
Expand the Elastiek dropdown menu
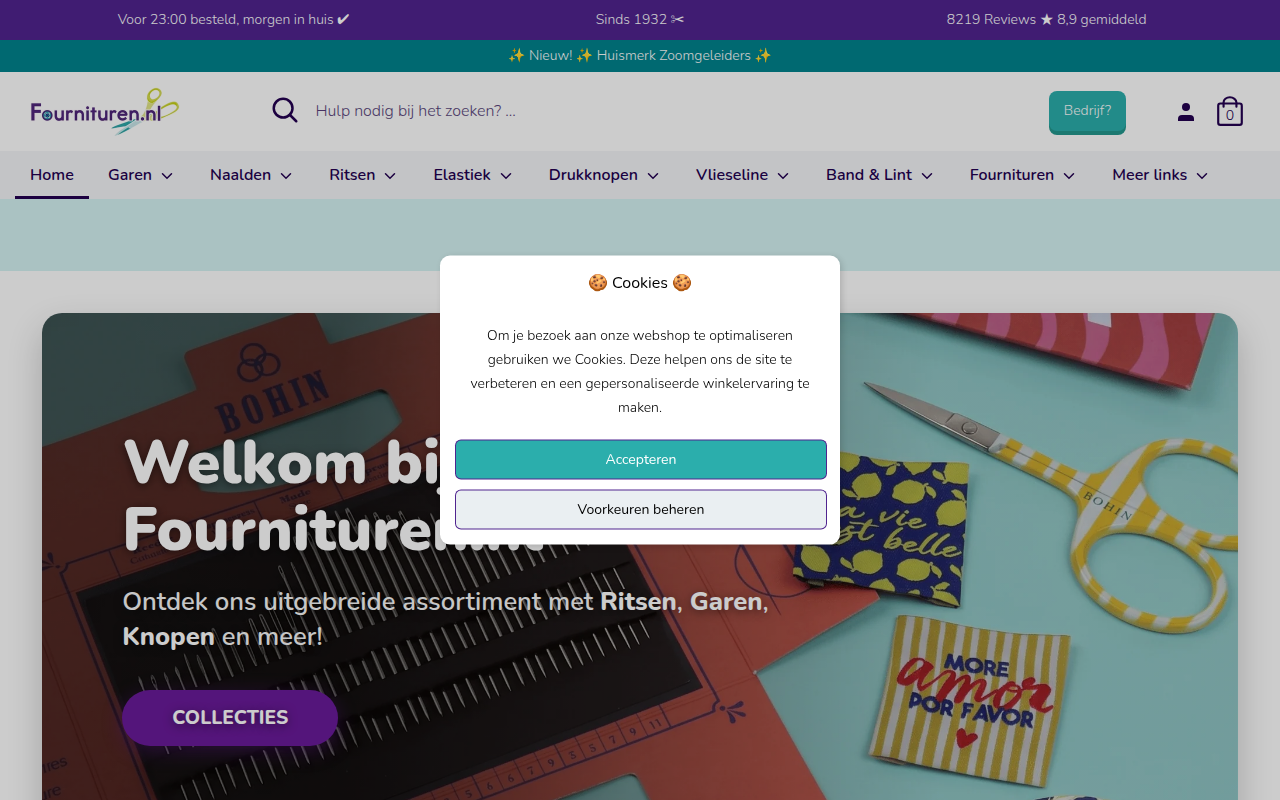[x=473, y=175]
